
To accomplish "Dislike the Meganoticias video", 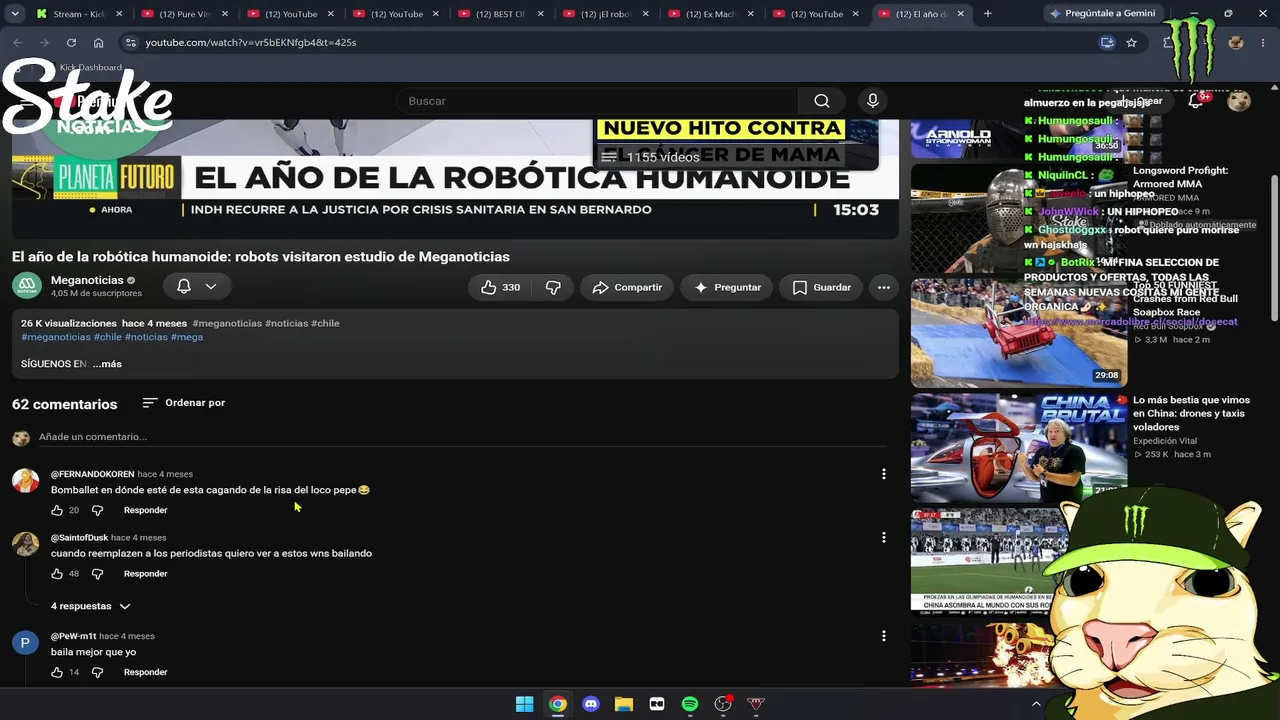I will coord(553,287).
